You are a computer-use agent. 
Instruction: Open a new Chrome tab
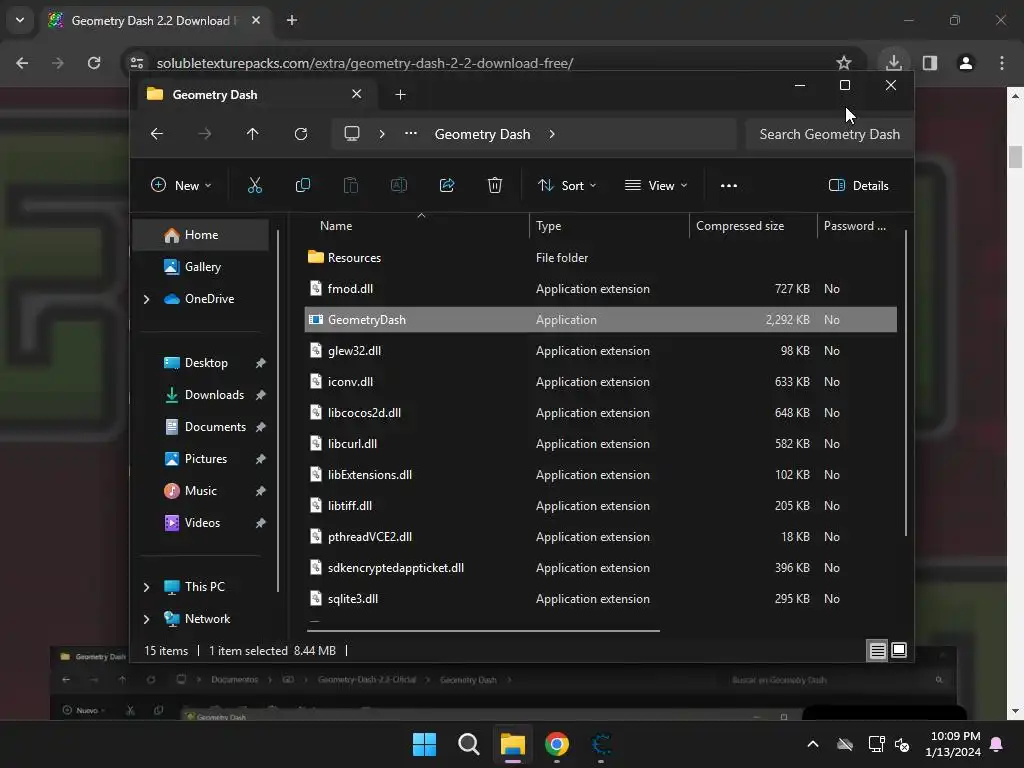click(292, 20)
